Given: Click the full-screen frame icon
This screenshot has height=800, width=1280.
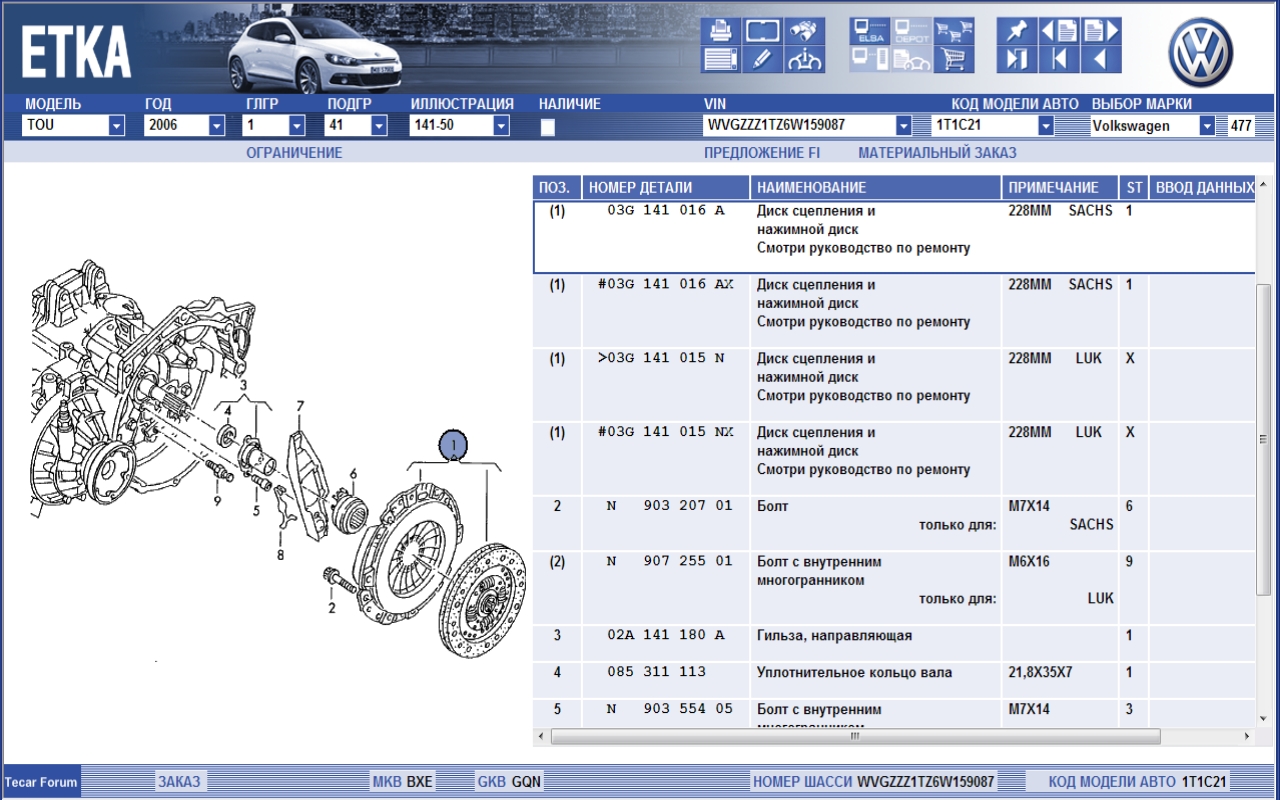Looking at the screenshot, I should (763, 30).
